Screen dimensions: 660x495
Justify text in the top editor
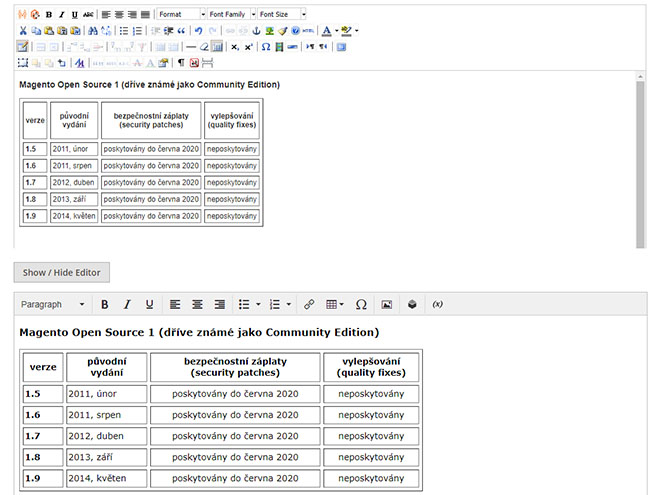pos(145,14)
